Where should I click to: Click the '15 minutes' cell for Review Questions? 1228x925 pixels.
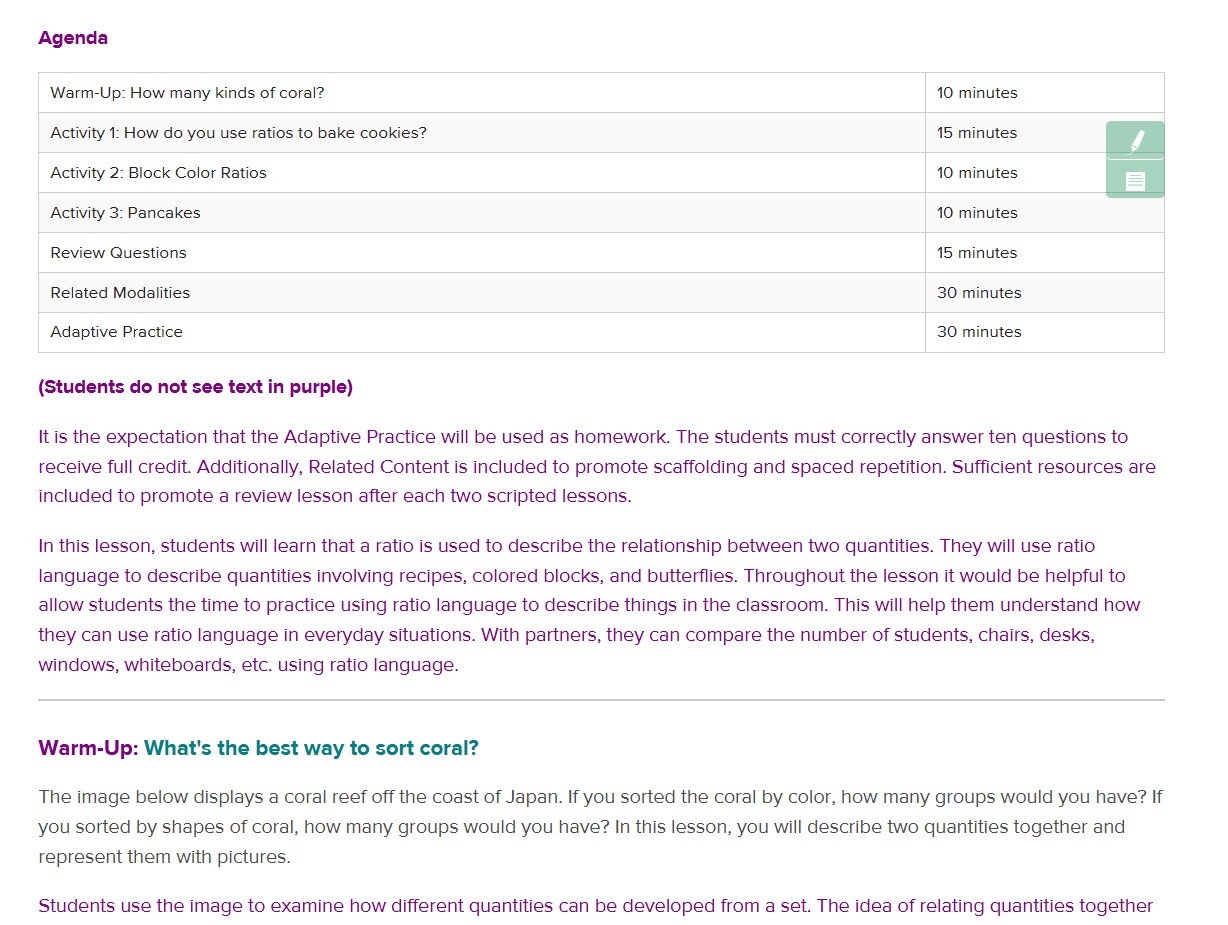1045,253
